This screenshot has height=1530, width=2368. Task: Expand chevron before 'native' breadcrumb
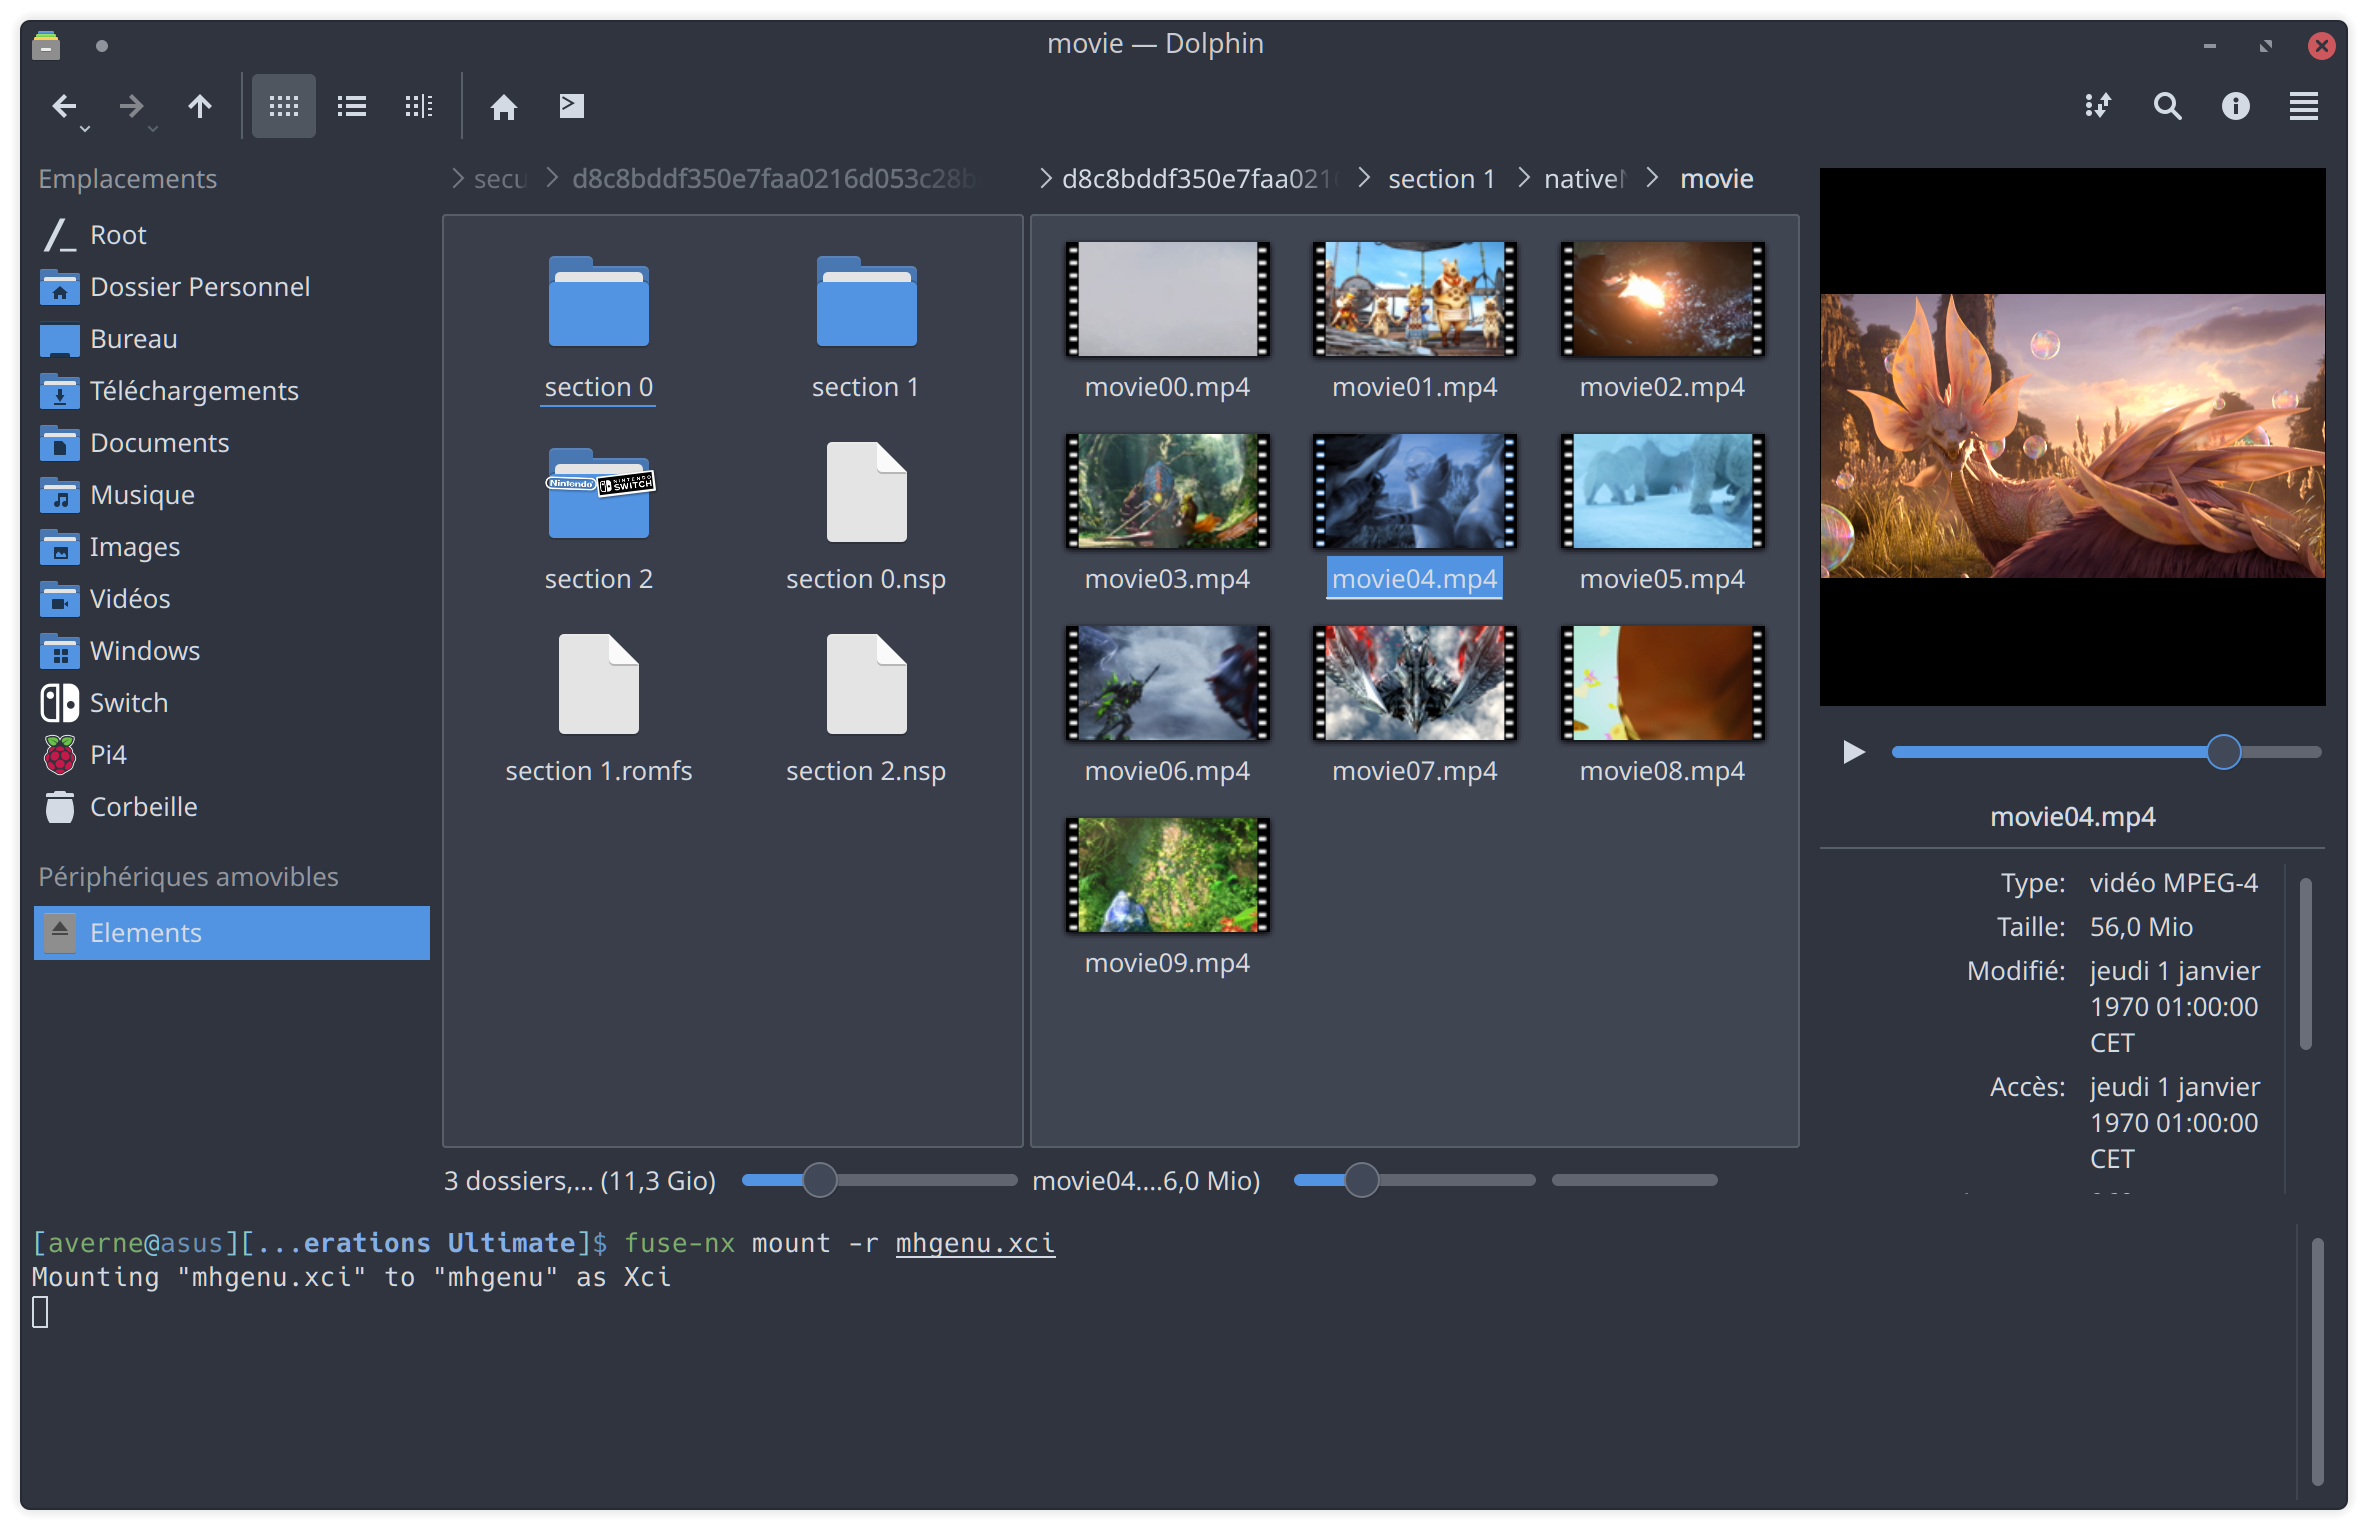[1524, 178]
